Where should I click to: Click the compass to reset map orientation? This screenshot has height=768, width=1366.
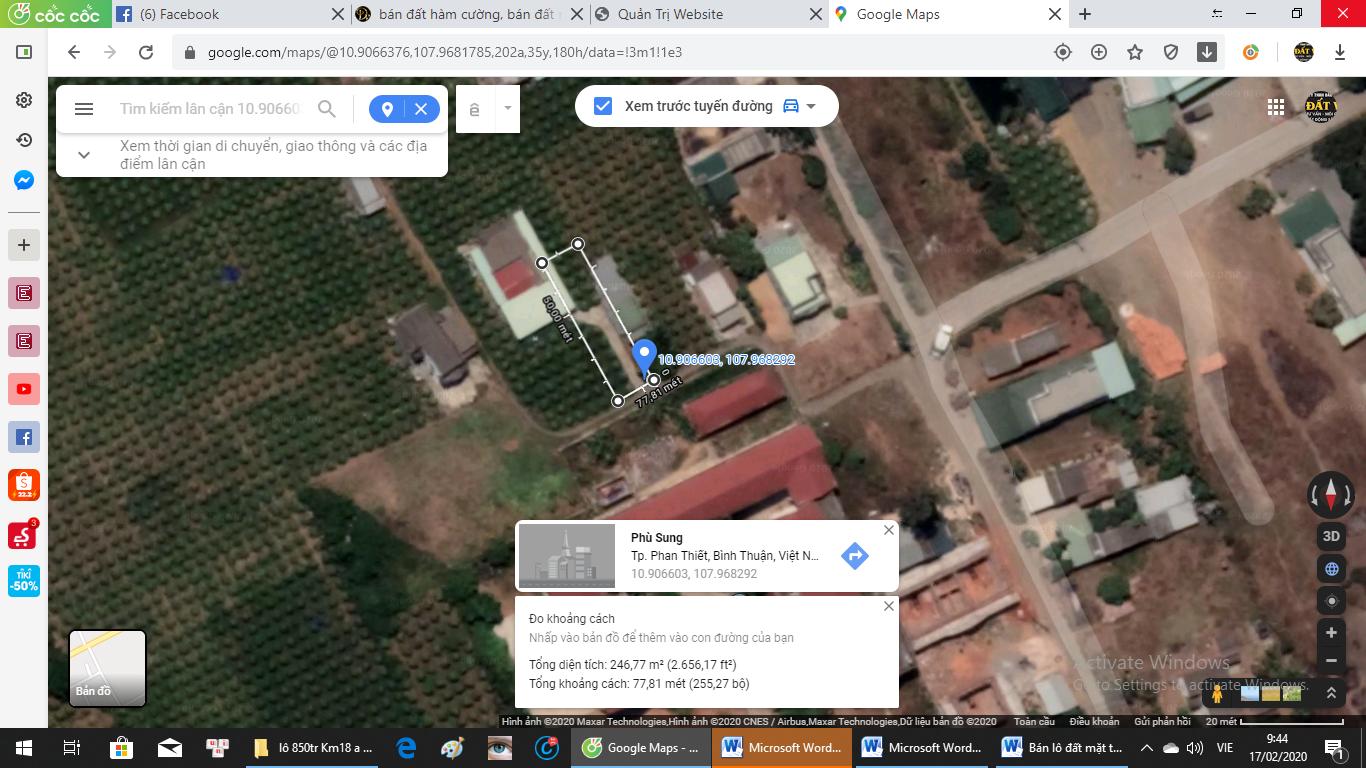pyautogui.click(x=1330, y=494)
